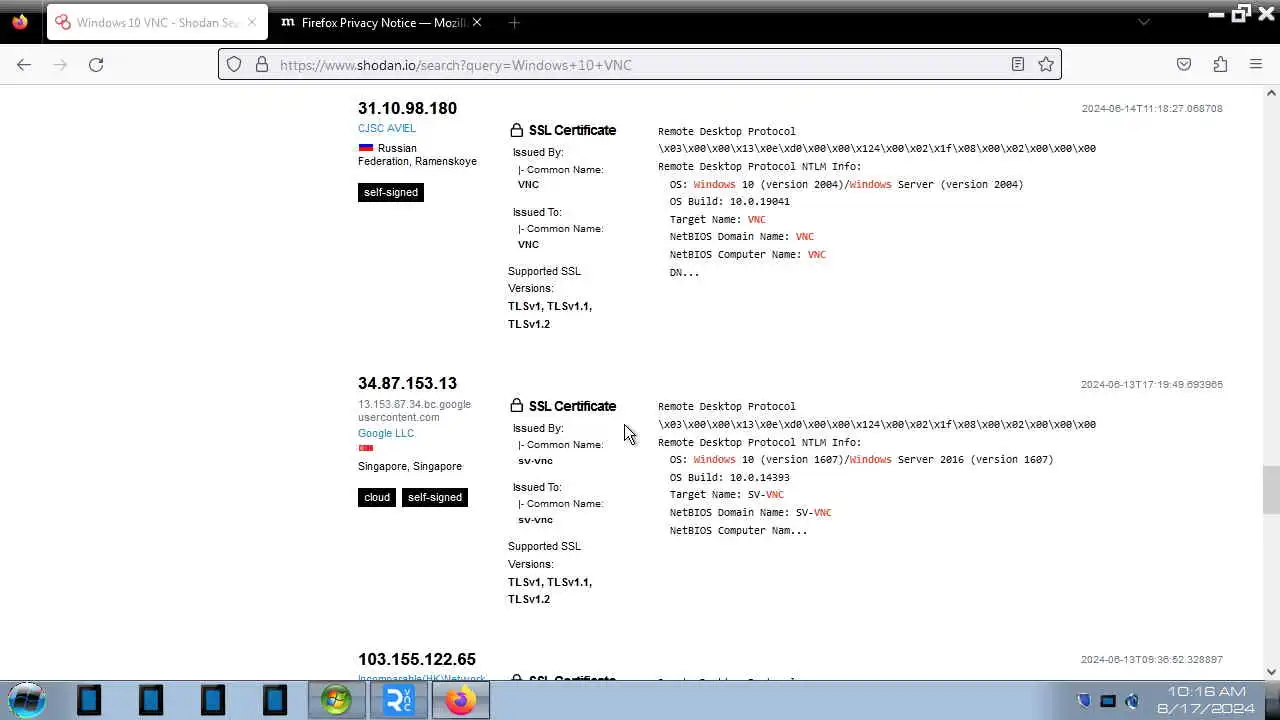Click Target Name: SV-VNC text
The height and width of the screenshot is (720, 1280).
coord(727,494)
